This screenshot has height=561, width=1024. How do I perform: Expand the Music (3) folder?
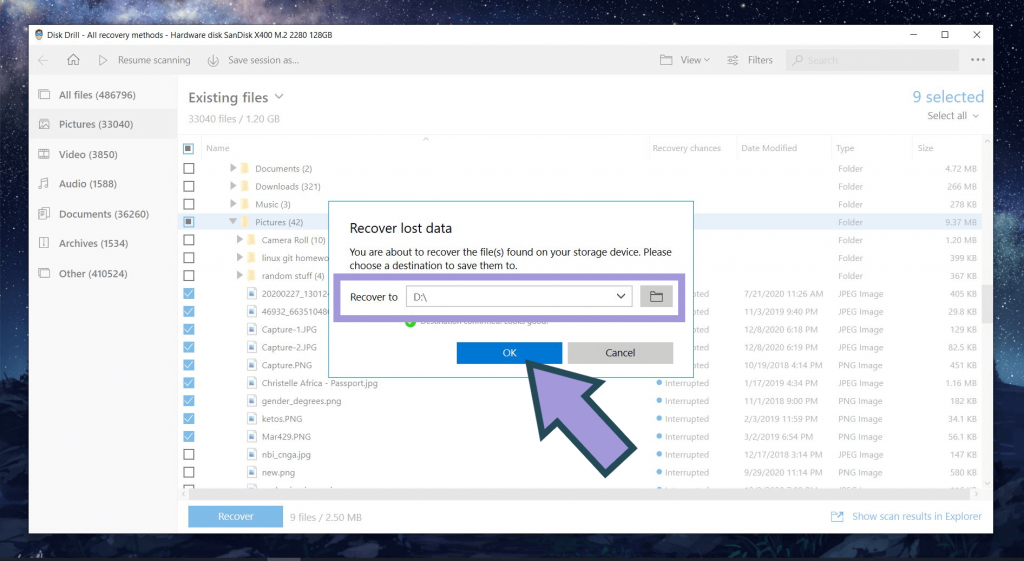click(x=233, y=204)
